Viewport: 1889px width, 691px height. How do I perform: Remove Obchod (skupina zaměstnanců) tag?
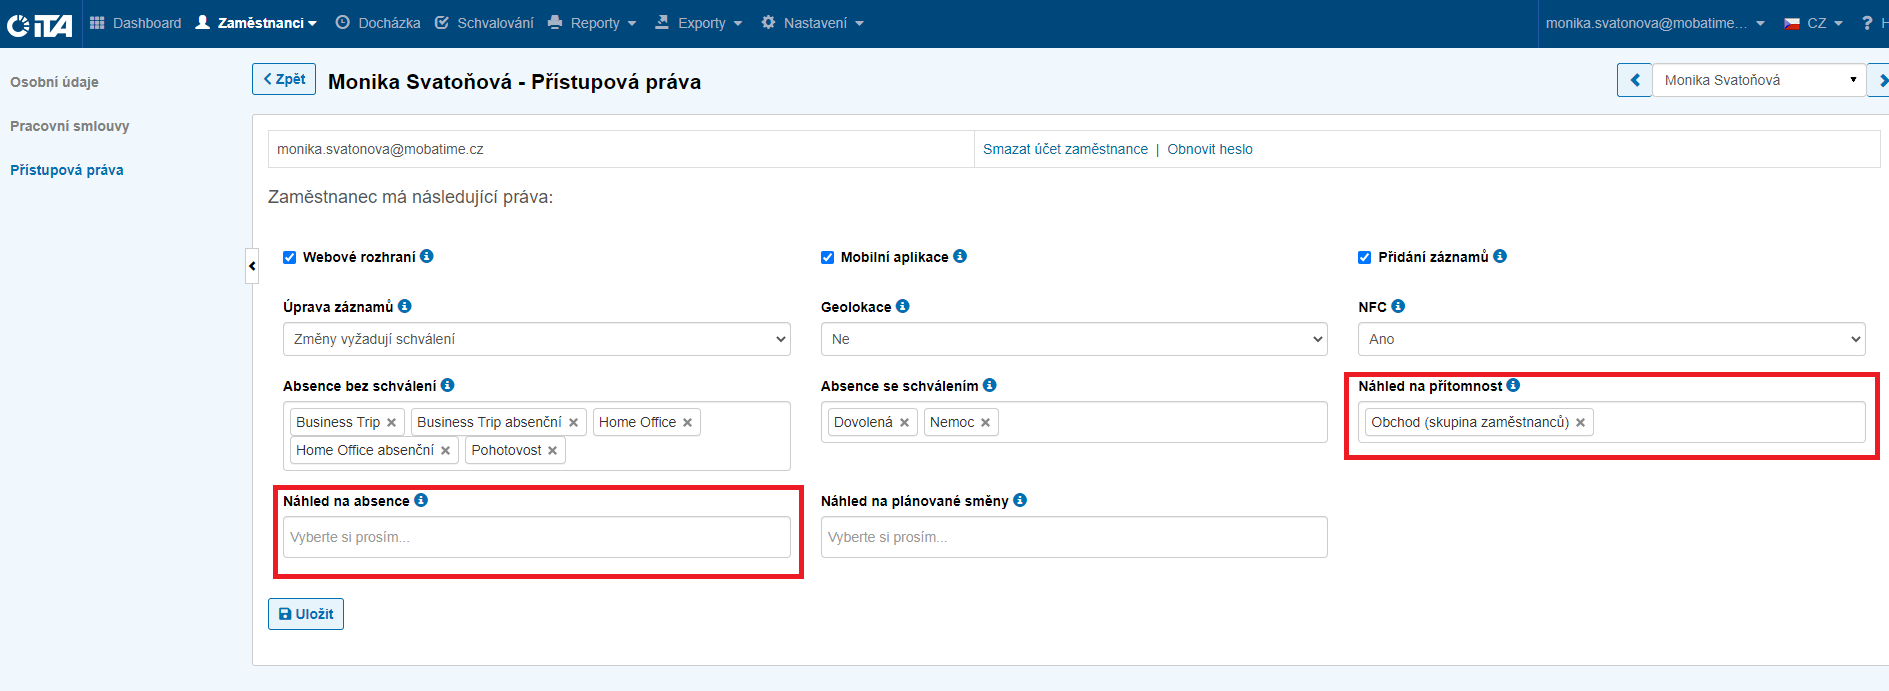(1580, 423)
